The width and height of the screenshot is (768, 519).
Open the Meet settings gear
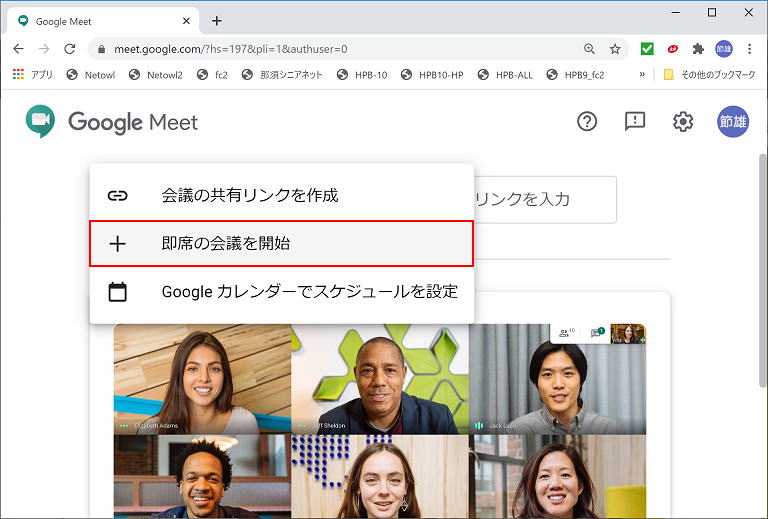683,121
